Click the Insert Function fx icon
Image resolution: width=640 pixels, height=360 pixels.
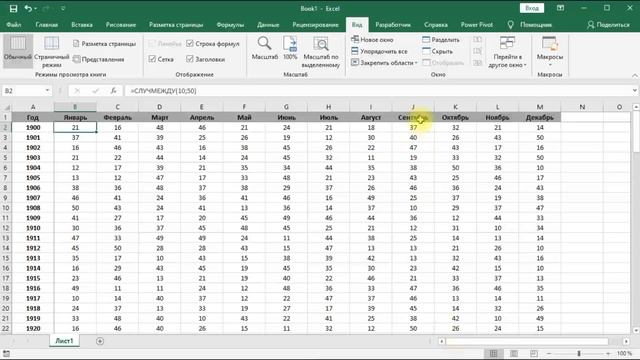tap(113, 91)
